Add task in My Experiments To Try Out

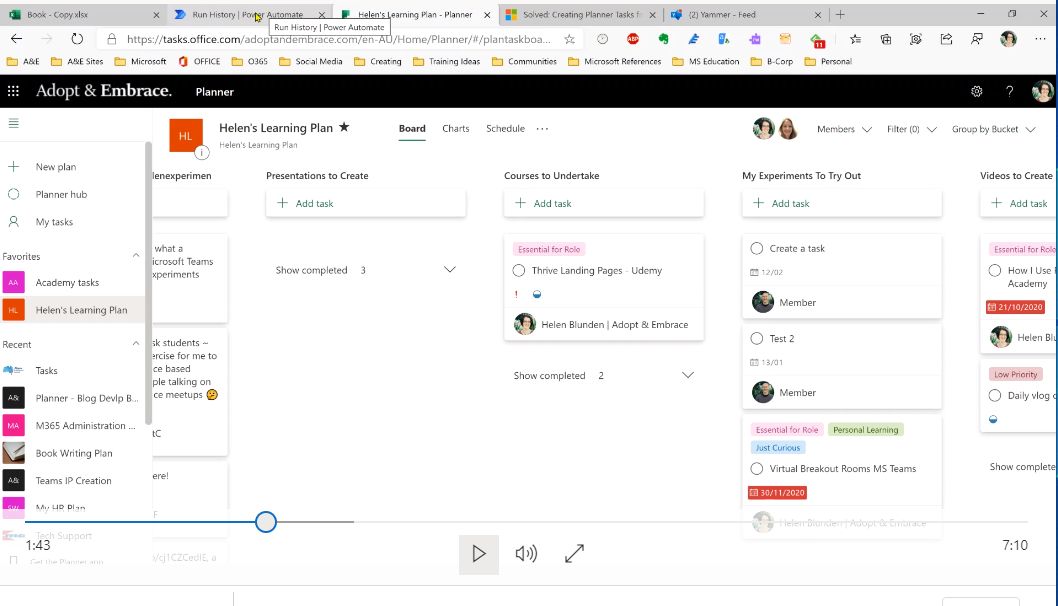click(842, 203)
